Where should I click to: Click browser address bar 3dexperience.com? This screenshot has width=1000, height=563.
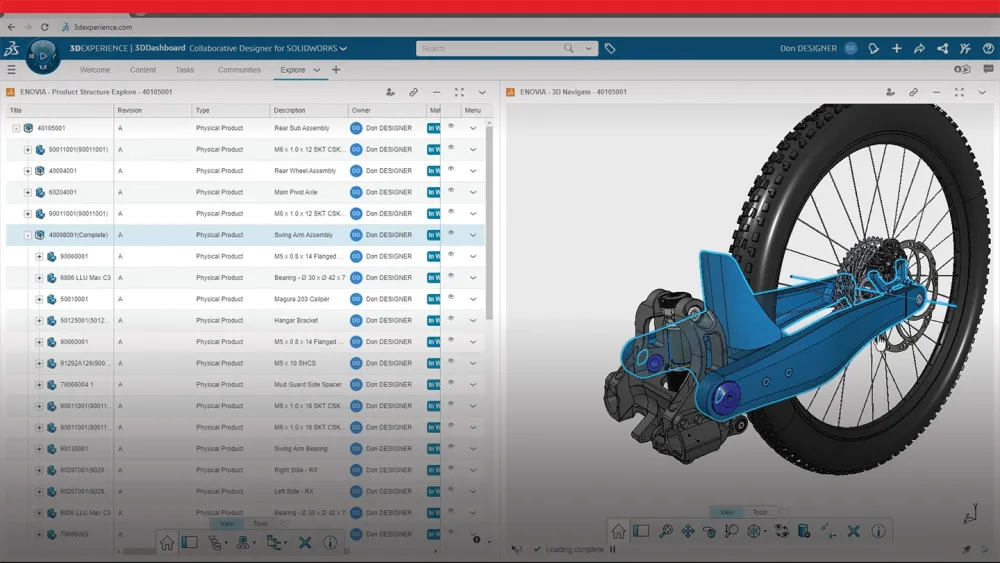pos(103,27)
